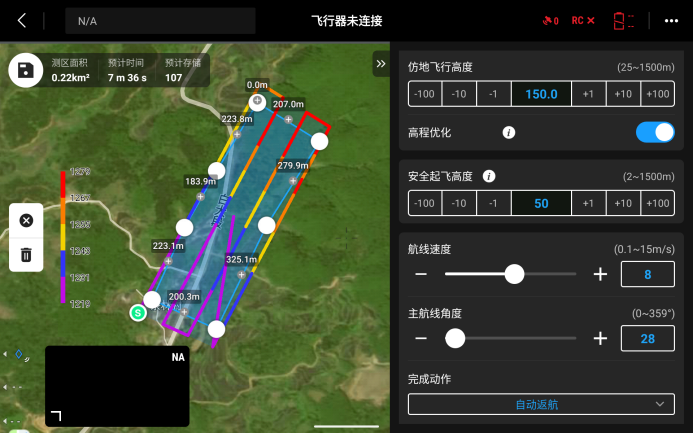Click -100 for 安全起飞高度
693x433 pixels.
[424, 203]
